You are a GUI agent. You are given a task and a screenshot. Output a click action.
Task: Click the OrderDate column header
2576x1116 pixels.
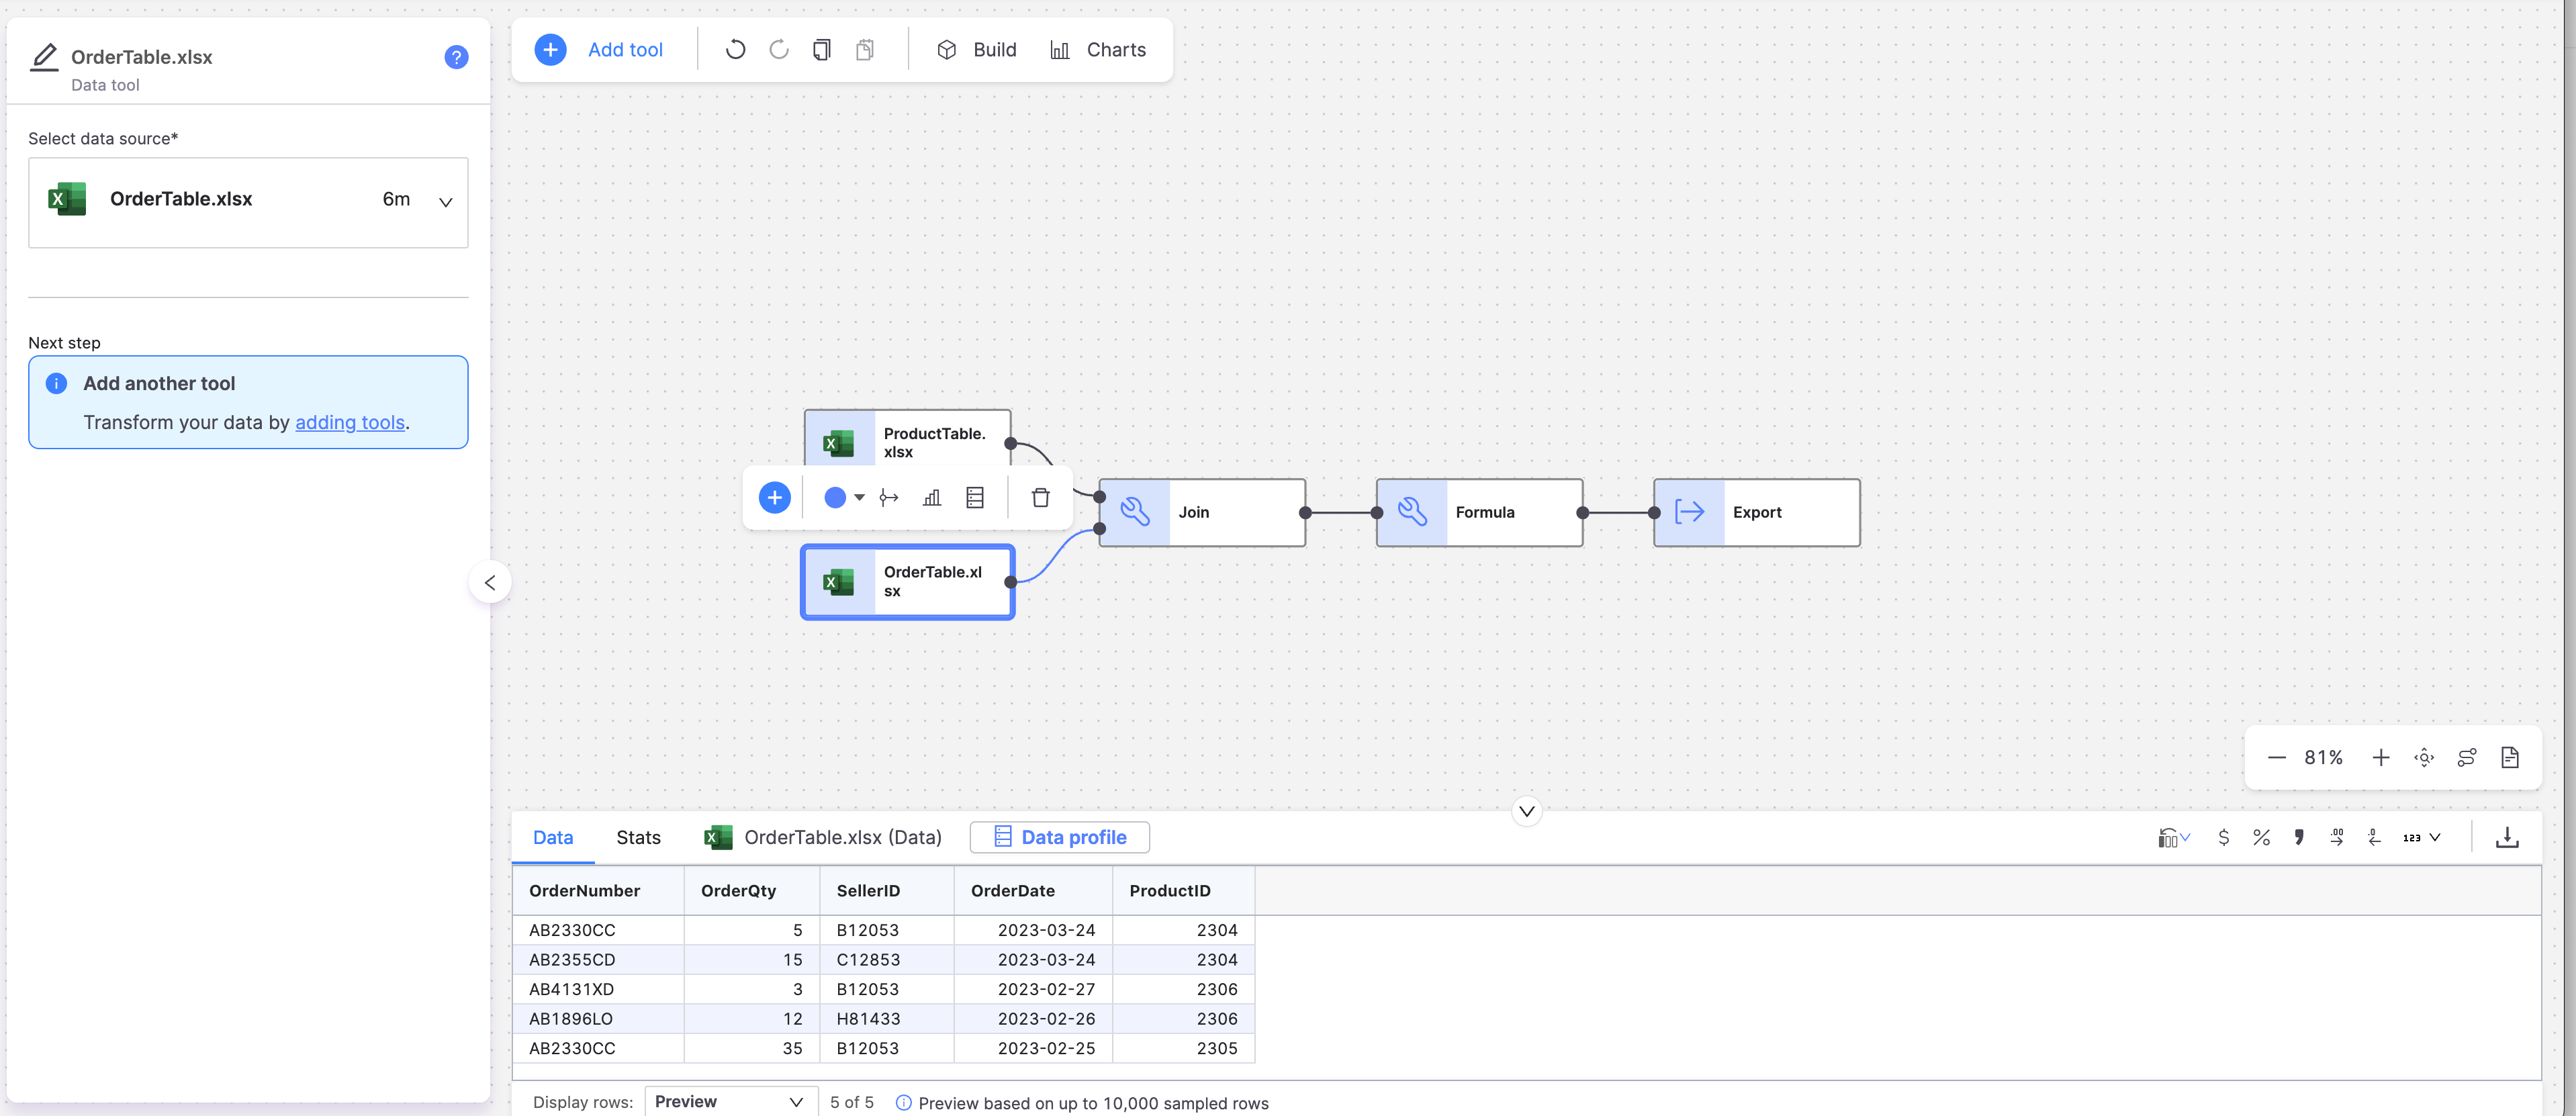[x=1033, y=890]
